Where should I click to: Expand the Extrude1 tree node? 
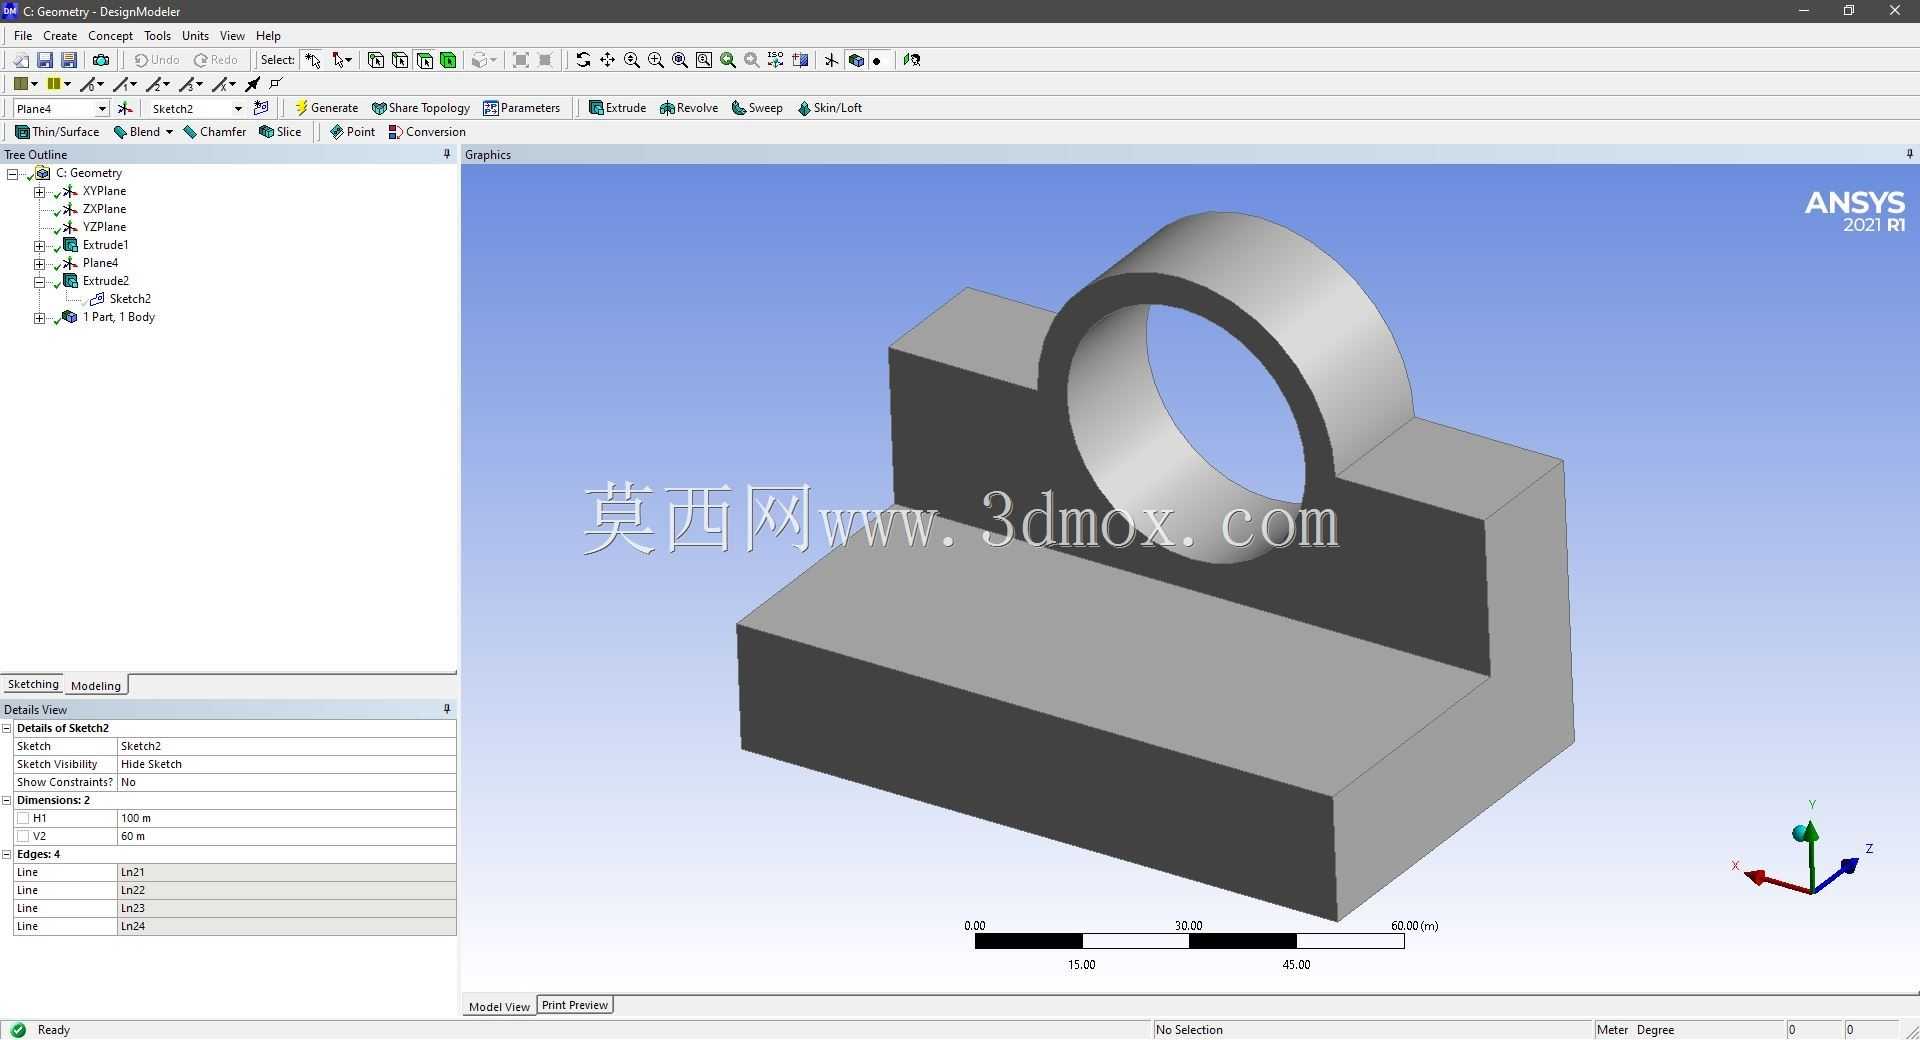point(39,245)
